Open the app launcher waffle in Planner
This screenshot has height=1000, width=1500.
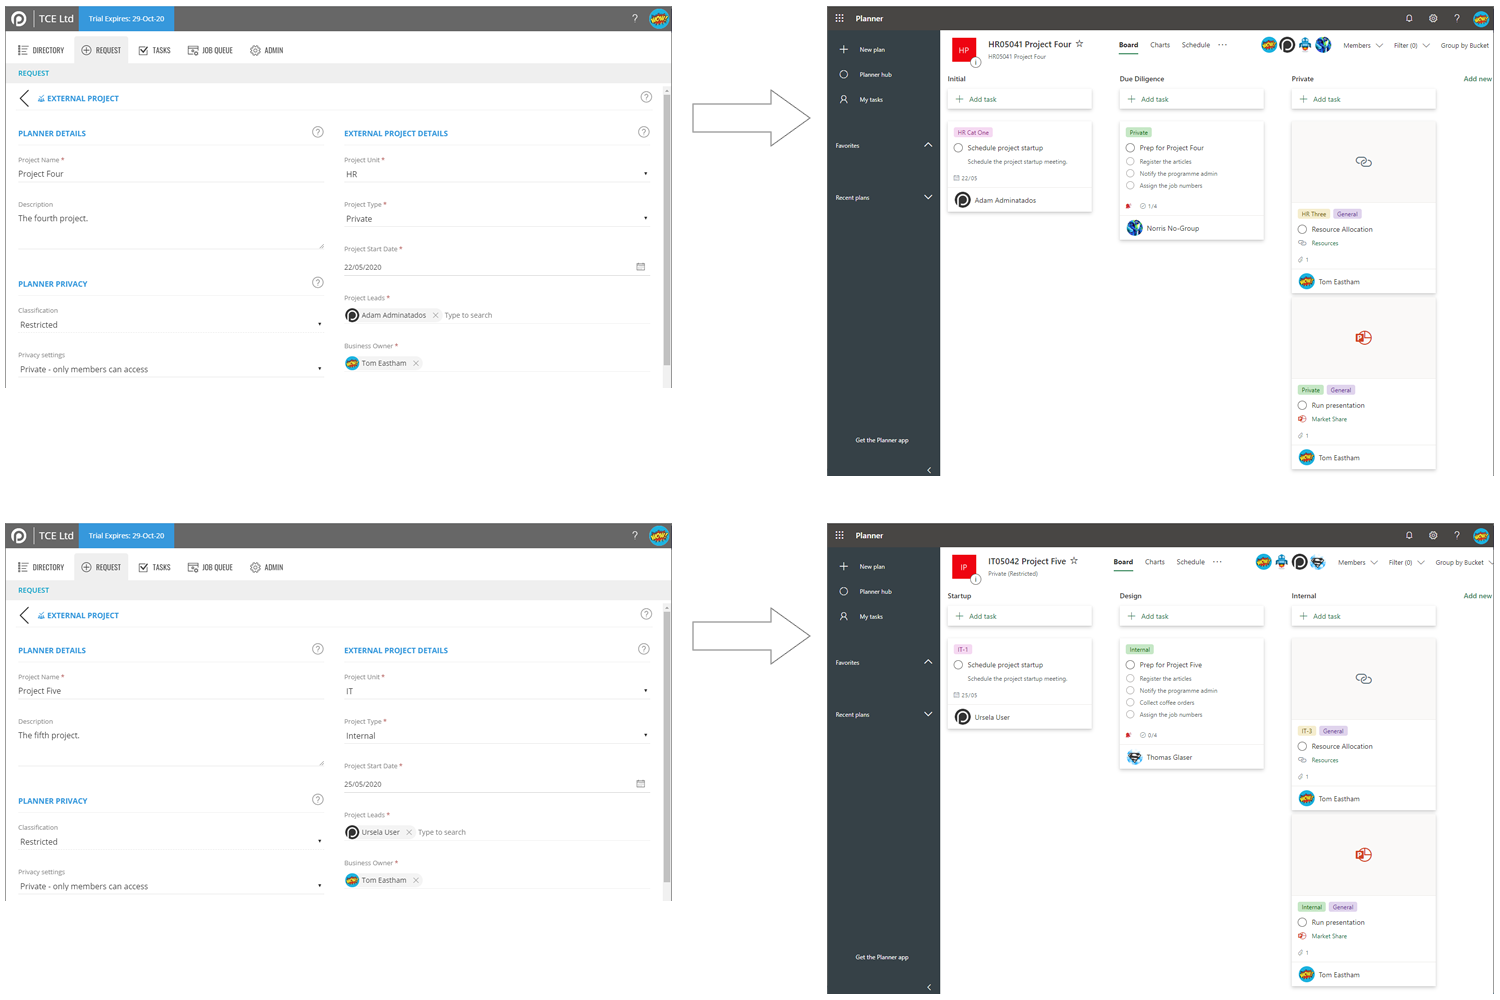pos(839,18)
